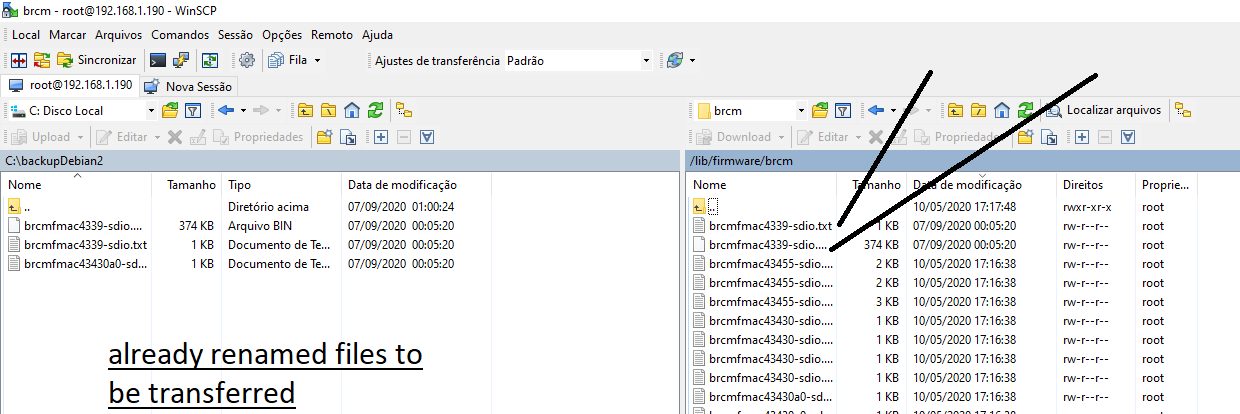Refresh the local panel
The width and height of the screenshot is (1240, 414).
[x=375, y=110]
